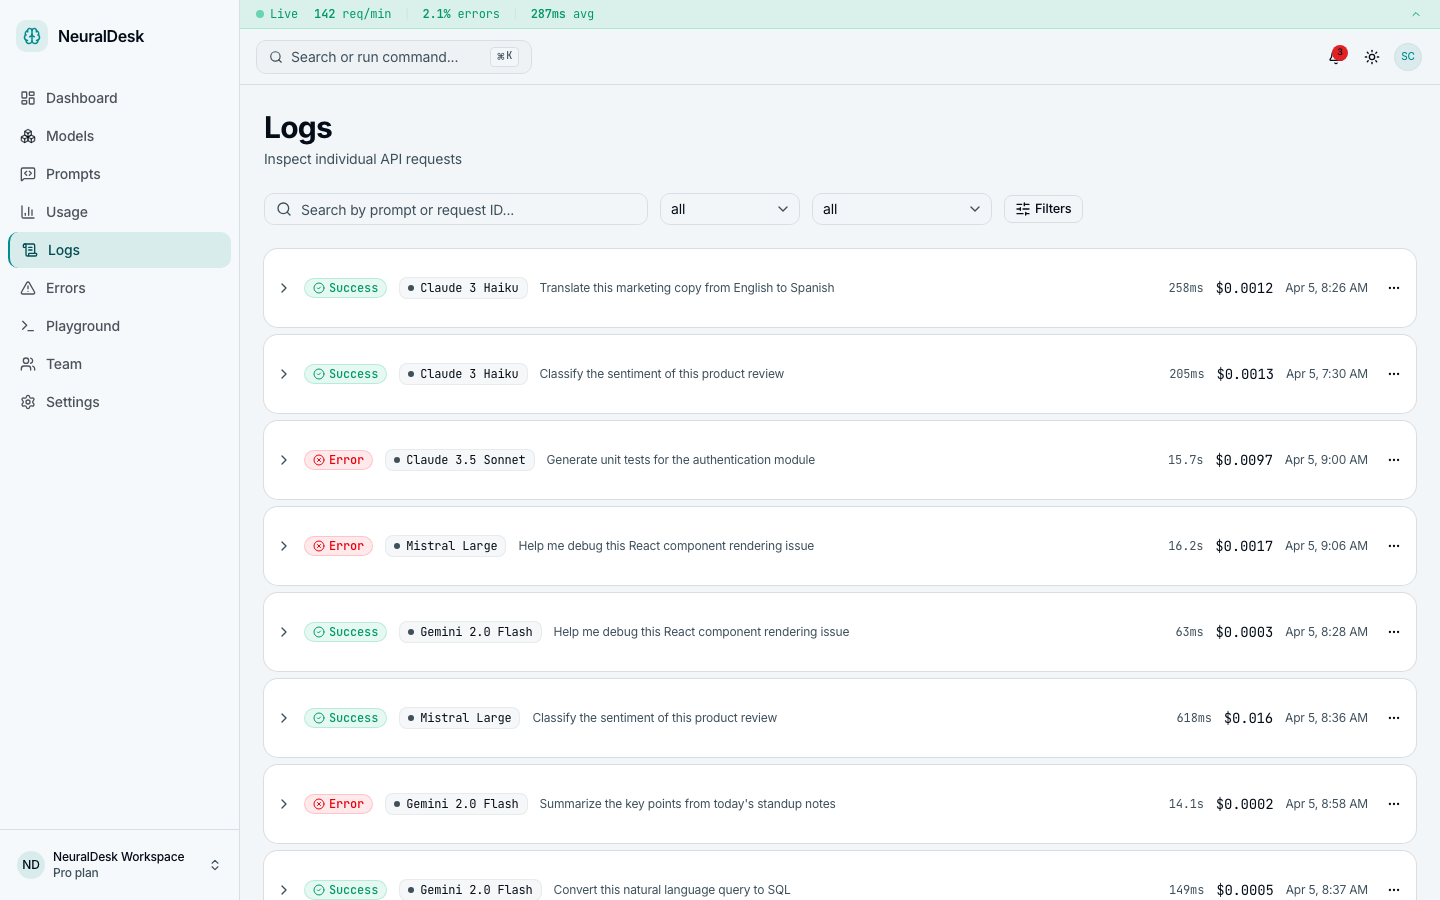Image resolution: width=1440 pixels, height=900 pixels.
Task: Open the Filters button
Action: pyautogui.click(x=1043, y=208)
